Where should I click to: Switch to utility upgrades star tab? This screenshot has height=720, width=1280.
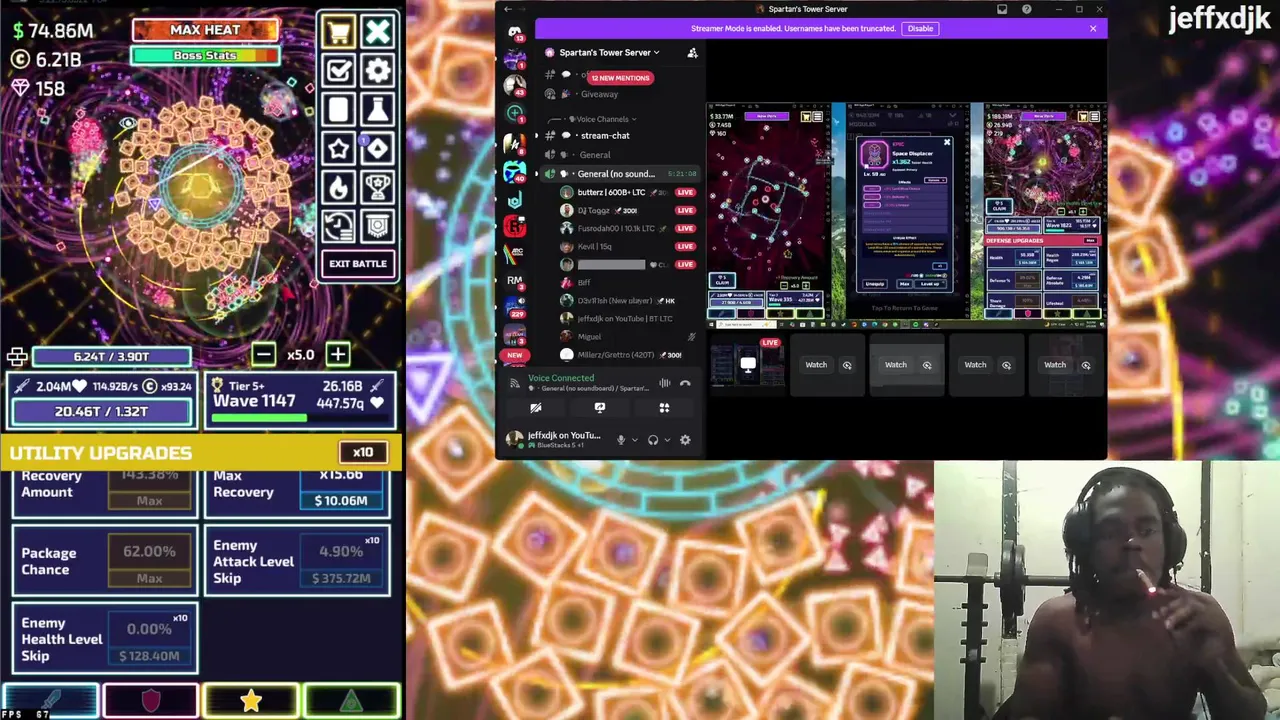coord(250,702)
